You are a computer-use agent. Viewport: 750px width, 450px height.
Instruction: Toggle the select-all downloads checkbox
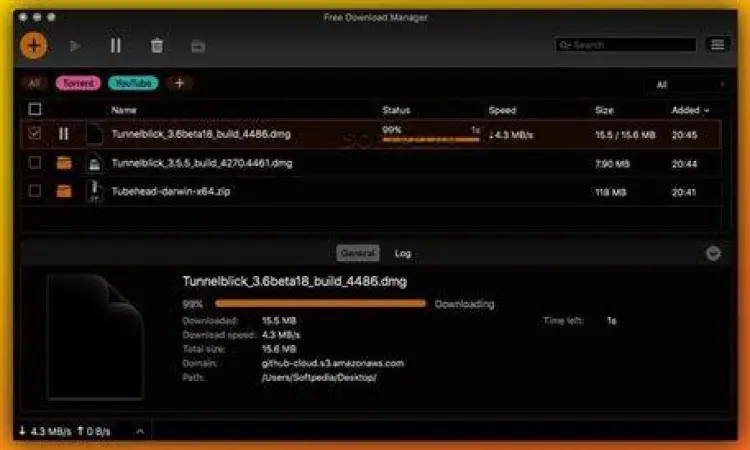[x=35, y=110]
